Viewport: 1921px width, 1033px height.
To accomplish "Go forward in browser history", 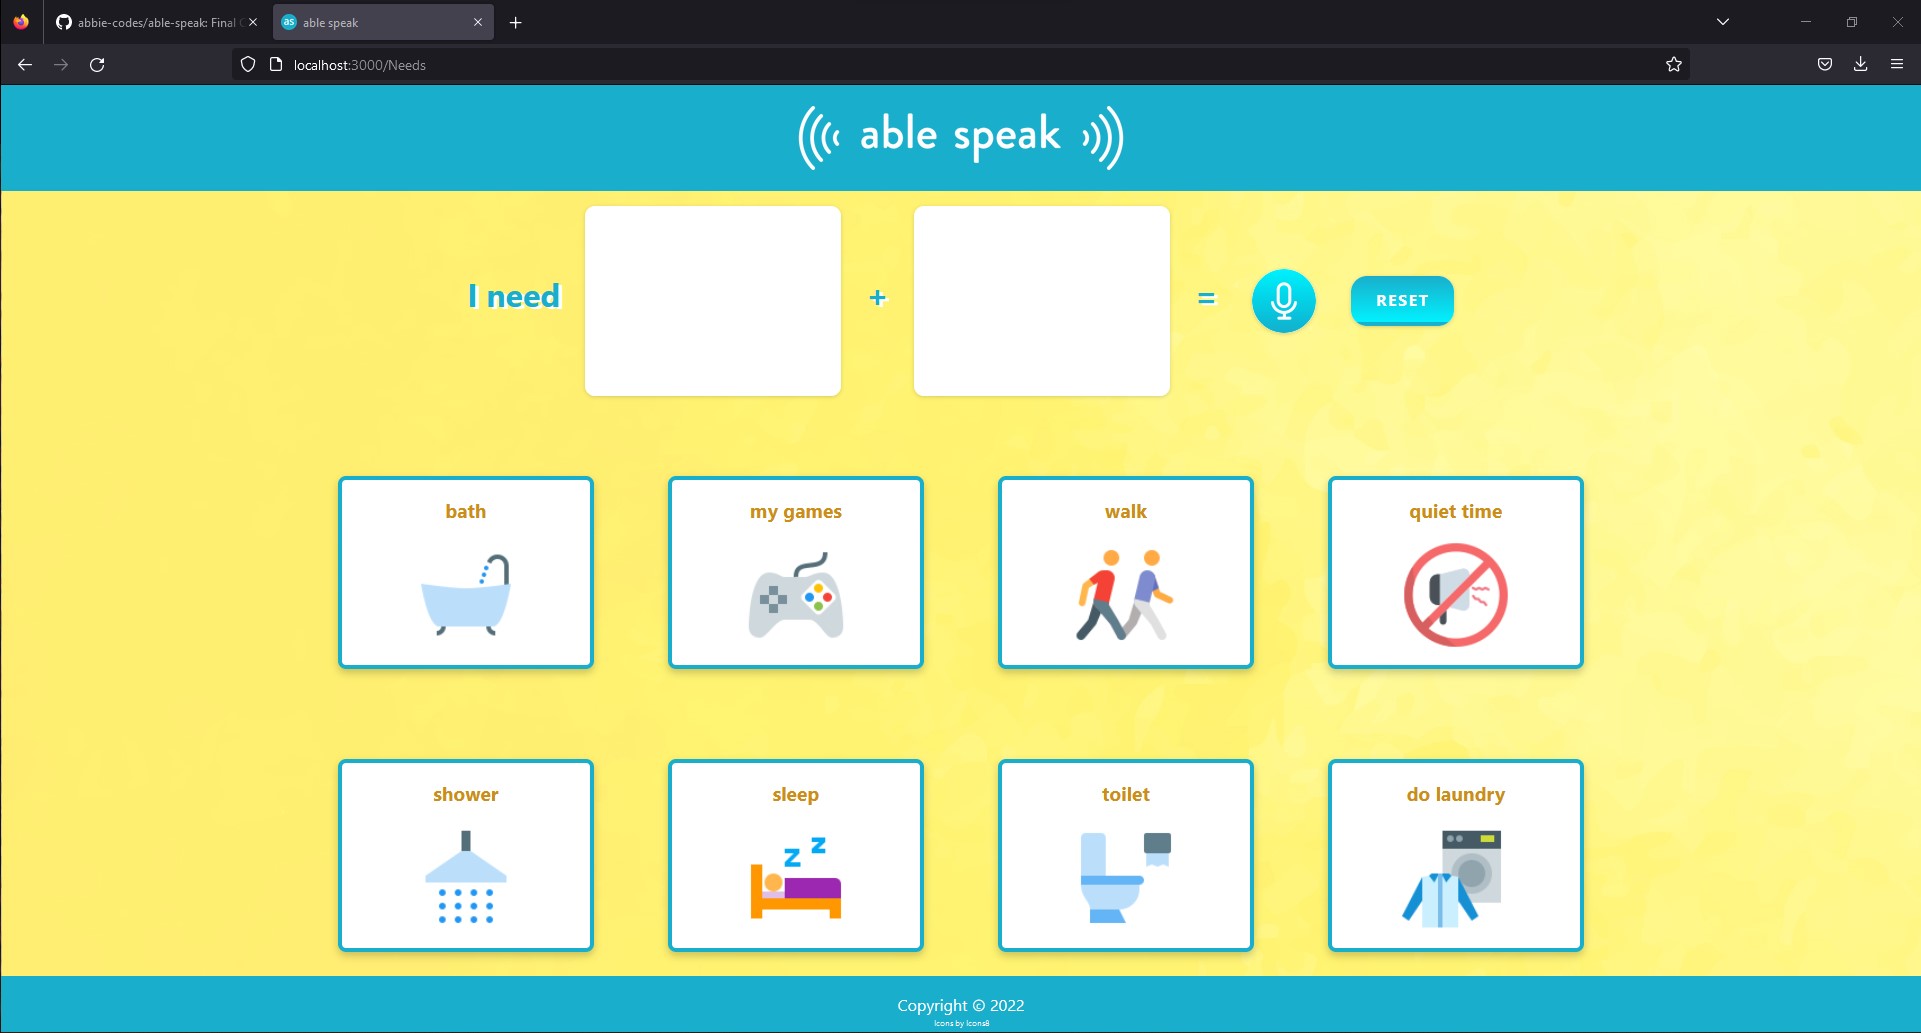I will pos(61,65).
